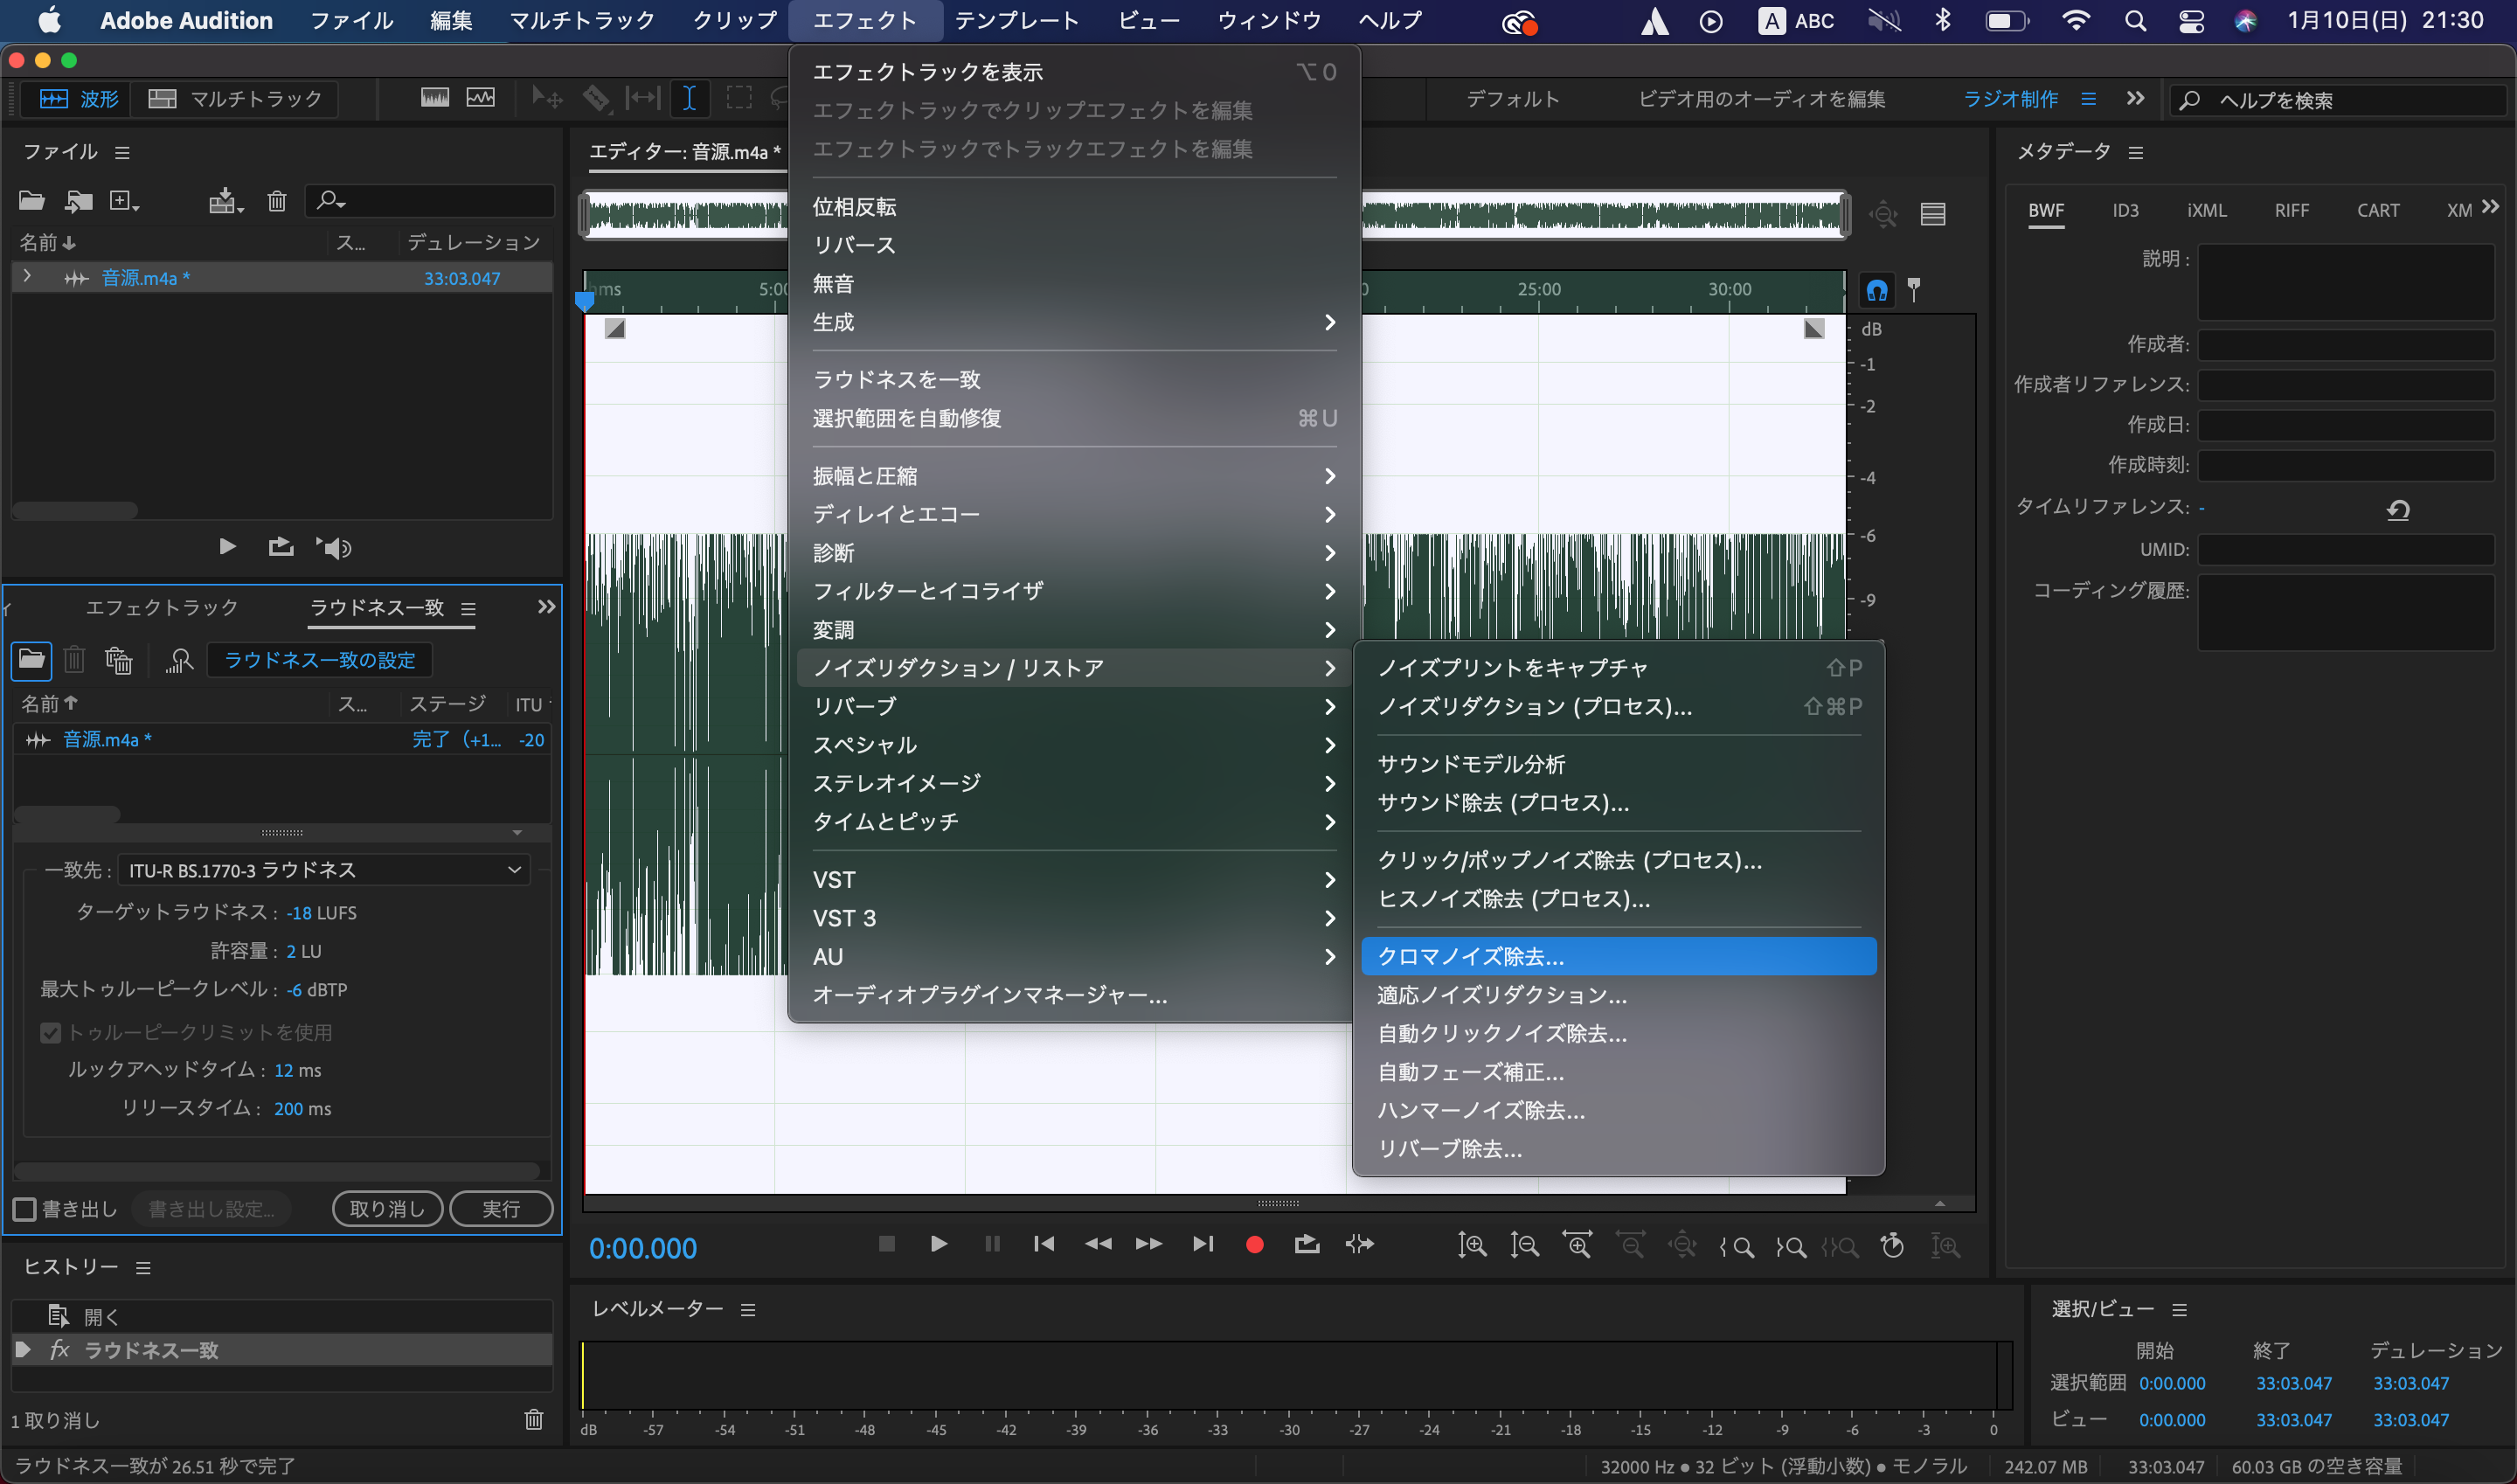Show the spectral frequency display
Screen dimensions: 2517x1484
(435, 98)
